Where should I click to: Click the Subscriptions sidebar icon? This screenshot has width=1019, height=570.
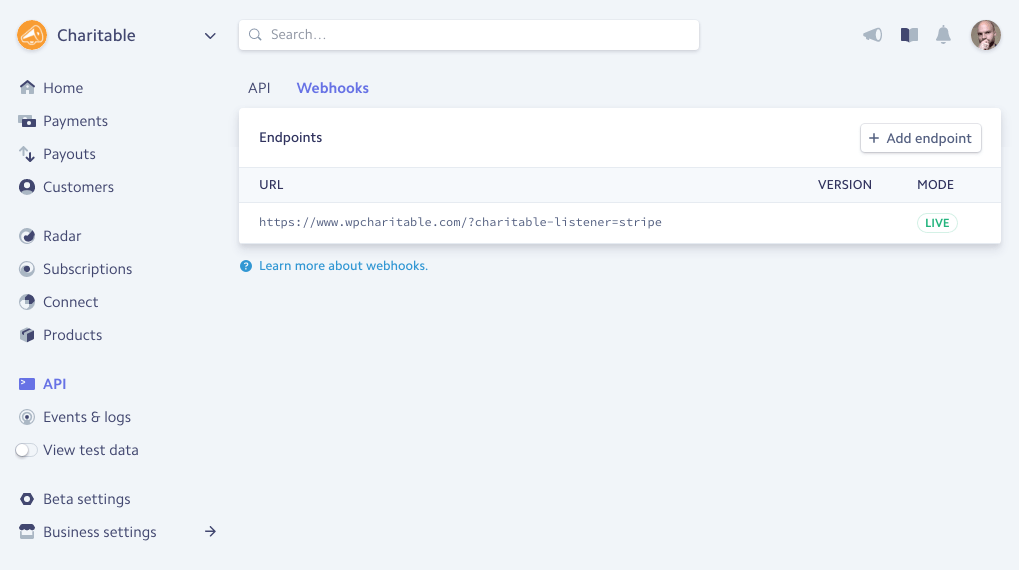(27, 269)
